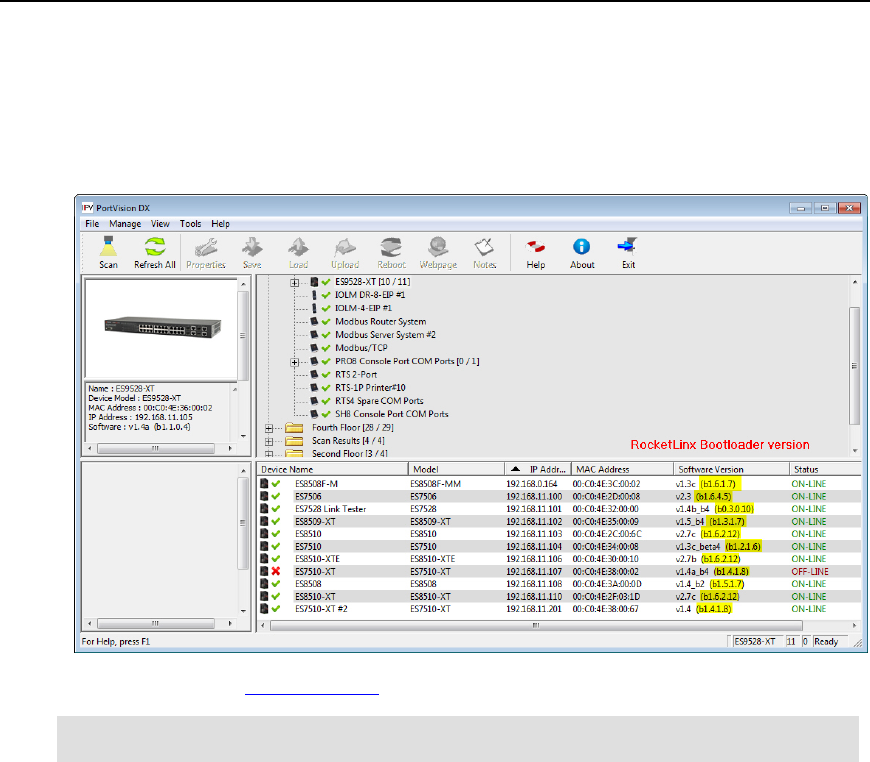Click the green check next to RTS 2-Port

click(326, 375)
